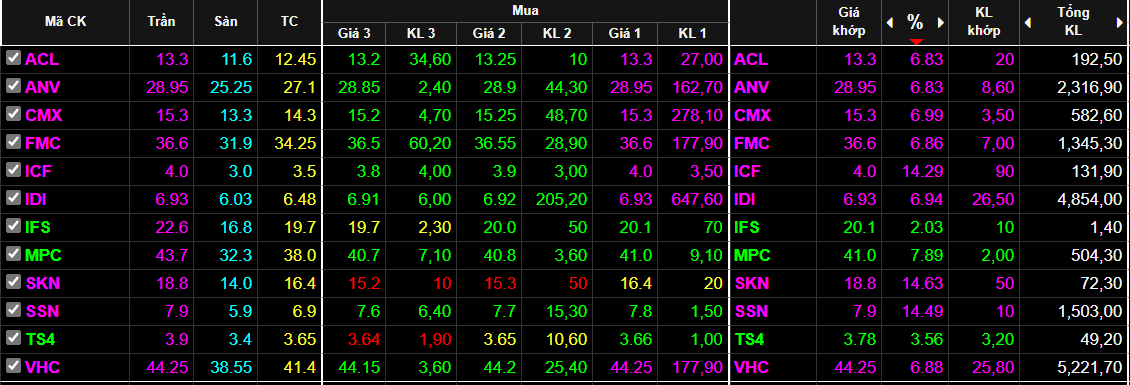The width and height of the screenshot is (1130, 385).
Task: Uncheck the FMC stock checkbox
Action: pyautogui.click(x=13, y=142)
